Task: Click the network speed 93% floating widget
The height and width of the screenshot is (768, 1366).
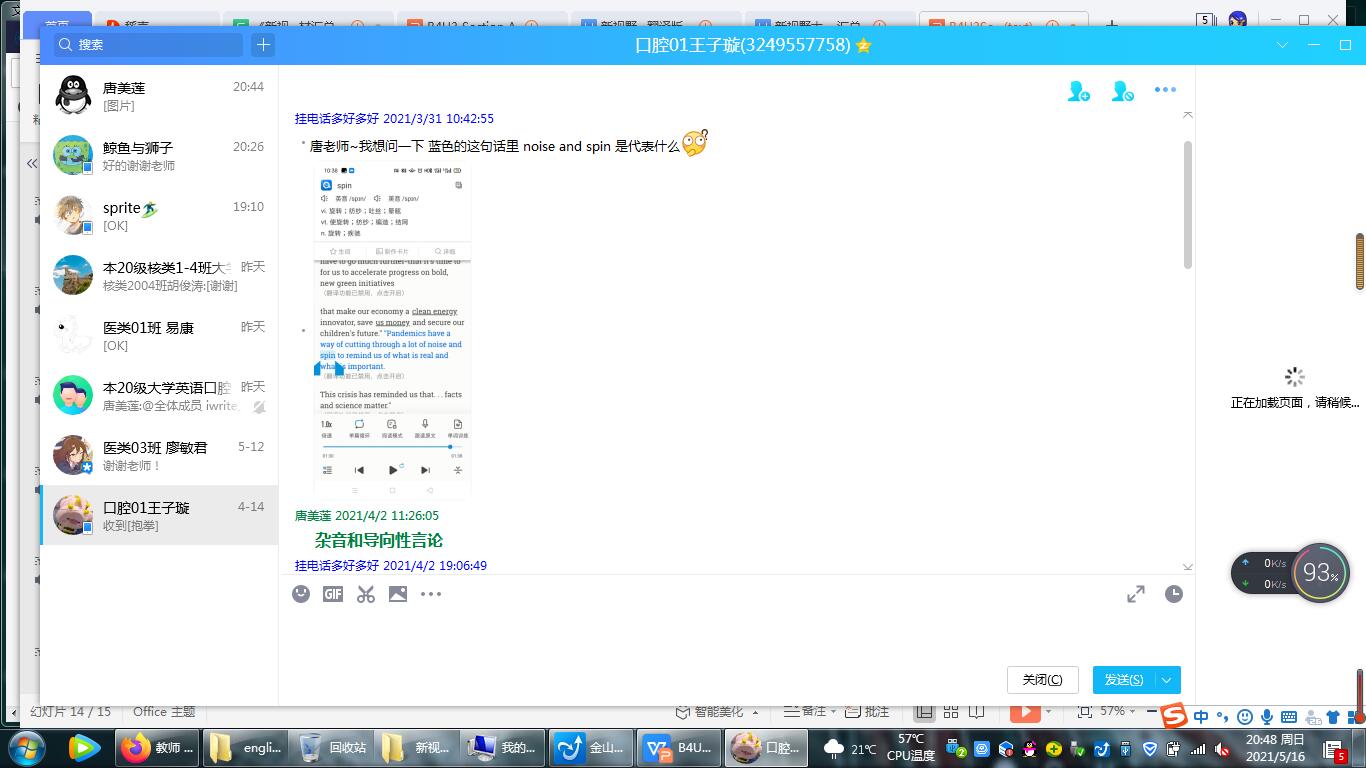Action: (1291, 573)
